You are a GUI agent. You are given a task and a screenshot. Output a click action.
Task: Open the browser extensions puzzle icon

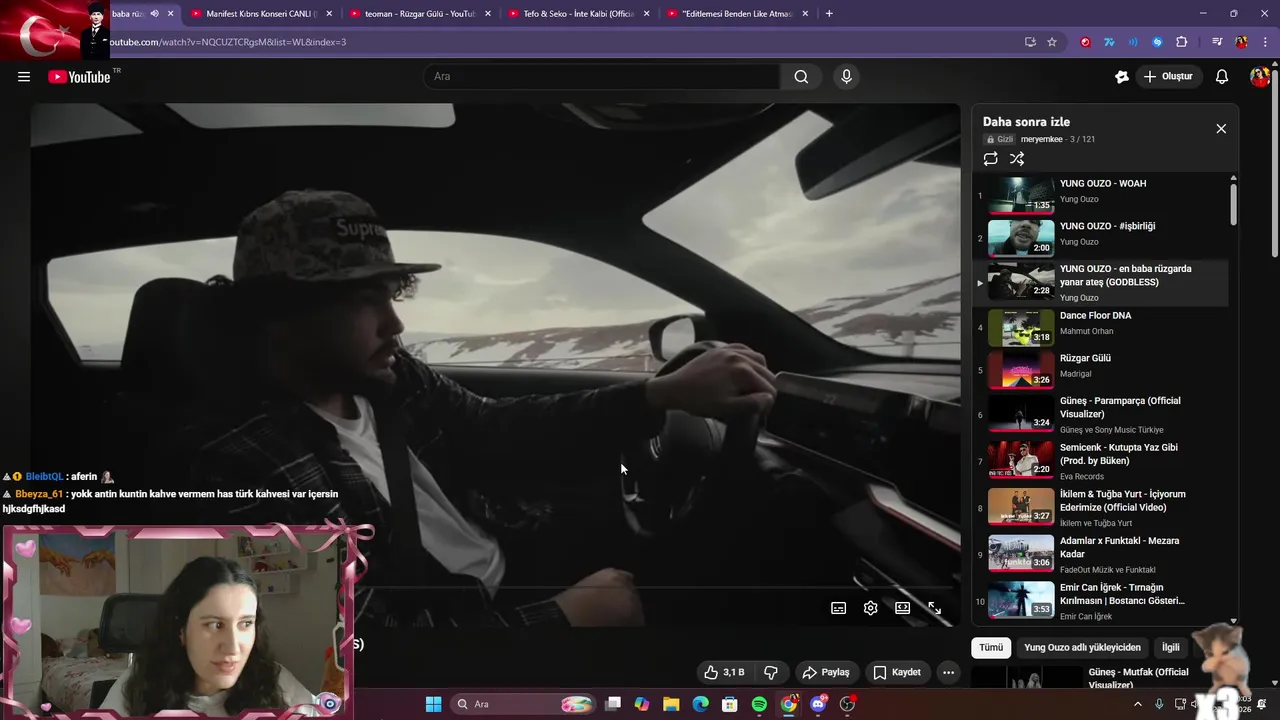coord(1182,42)
